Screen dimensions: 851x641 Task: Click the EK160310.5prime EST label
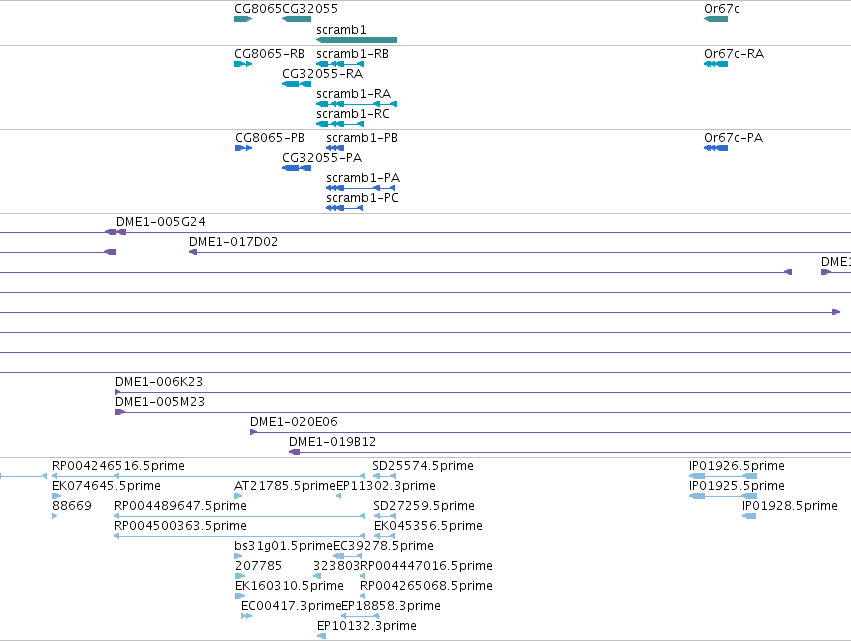pyautogui.click(x=289, y=587)
